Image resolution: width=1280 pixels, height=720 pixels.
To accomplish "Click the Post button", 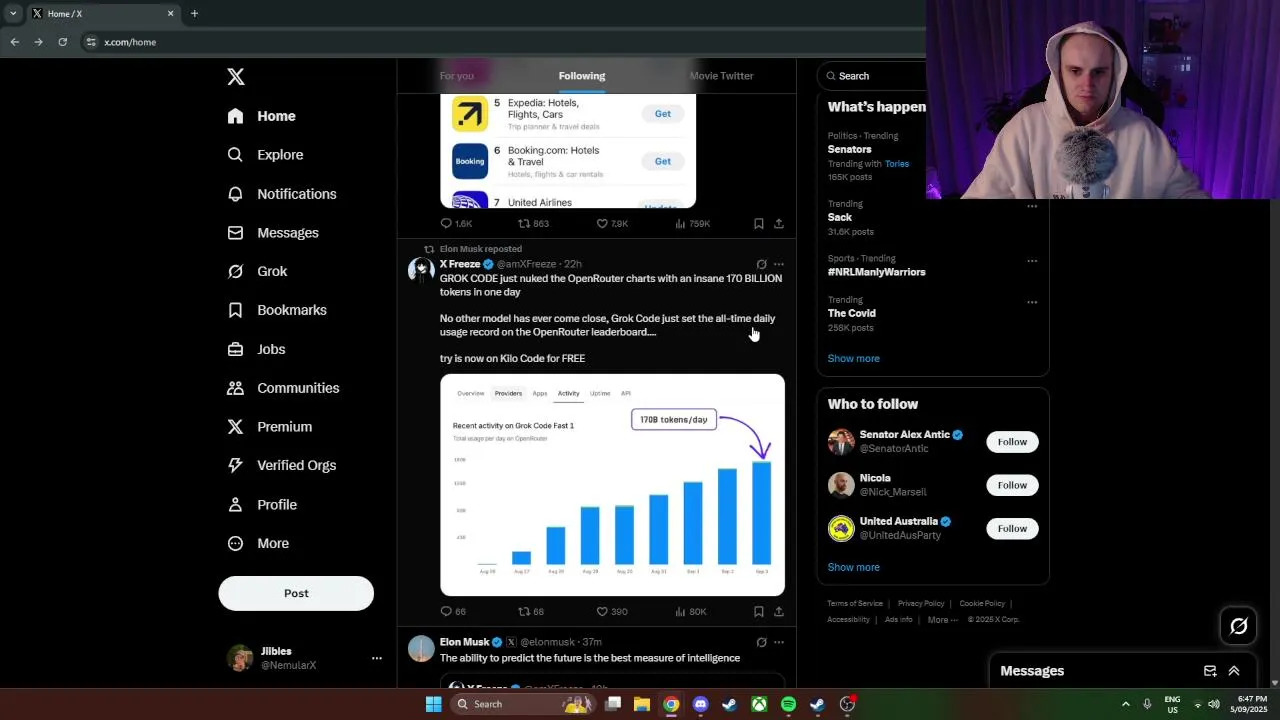I will 296,593.
